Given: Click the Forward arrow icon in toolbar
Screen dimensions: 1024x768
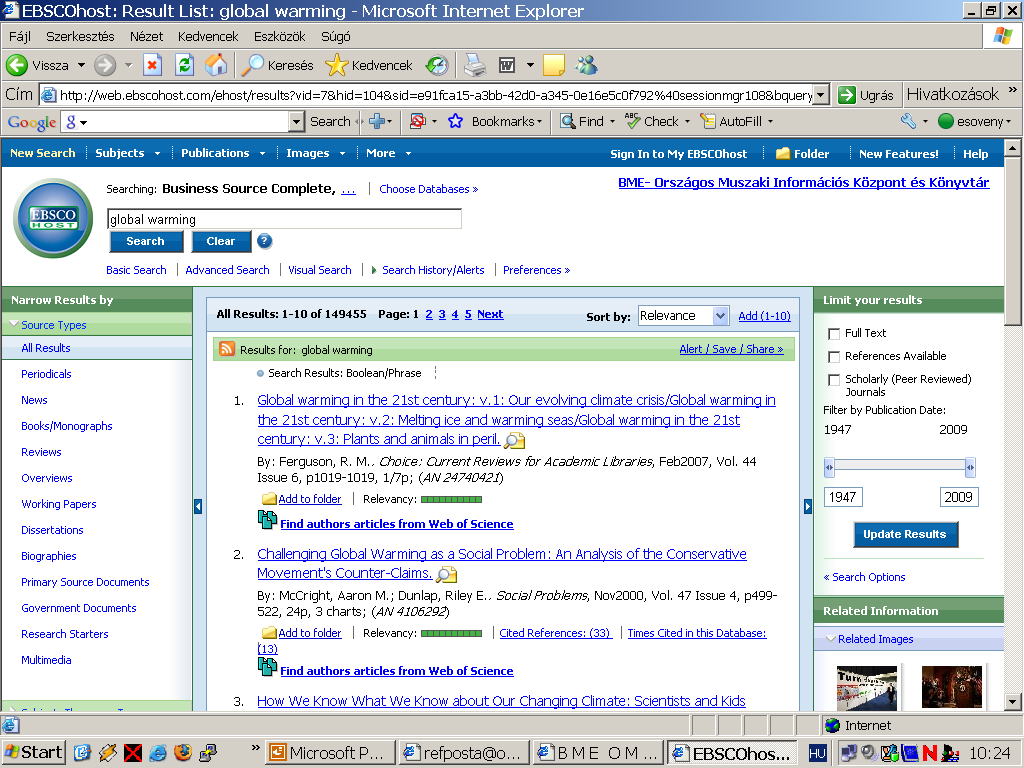Looking at the screenshot, I should click(x=104, y=65).
